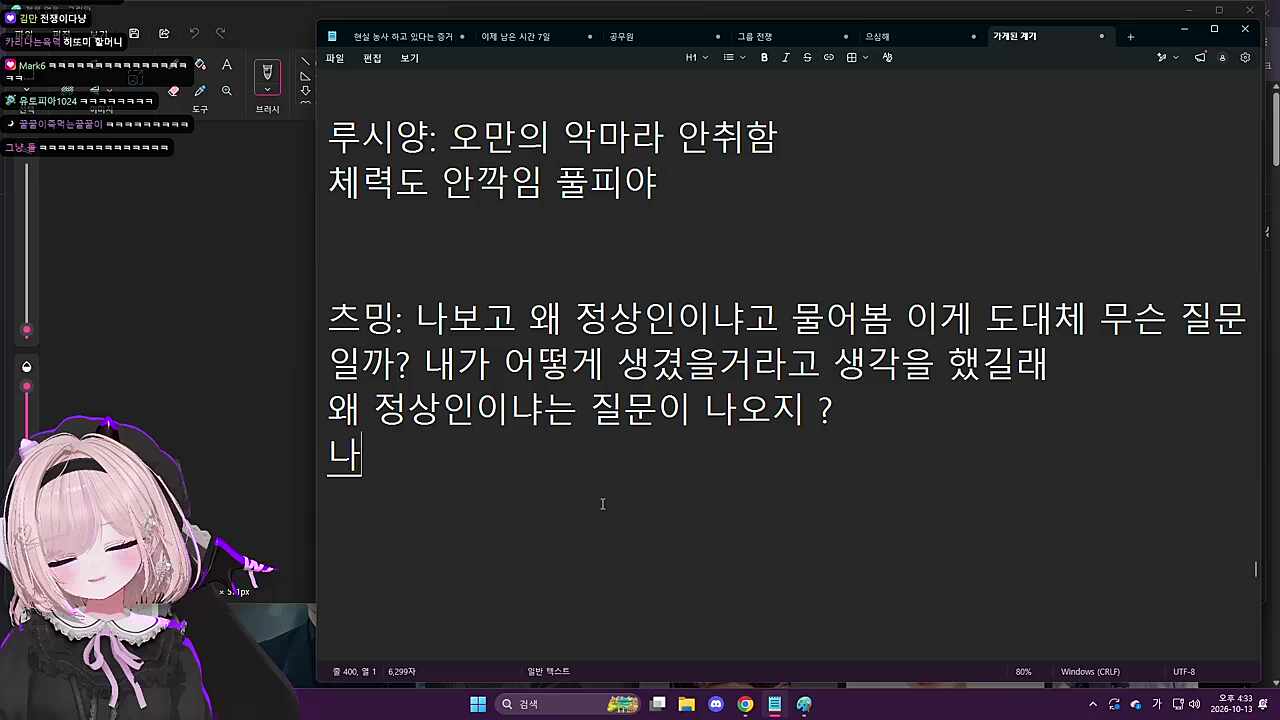1280x720 pixels.
Task: Change the UTF-8 encoding setting
Action: click(1184, 672)
